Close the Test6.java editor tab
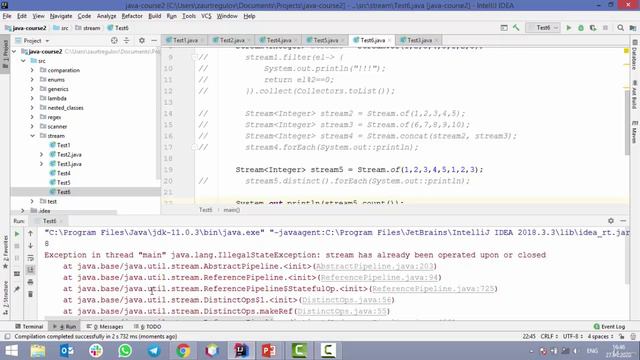The width and height of the screenshot is (640, 360). (x=389, y=40)
